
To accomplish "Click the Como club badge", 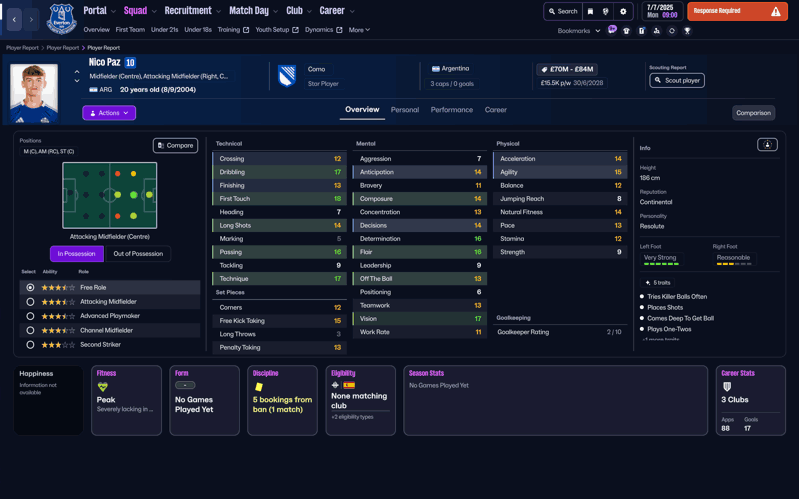I will [x=287, y=76].
